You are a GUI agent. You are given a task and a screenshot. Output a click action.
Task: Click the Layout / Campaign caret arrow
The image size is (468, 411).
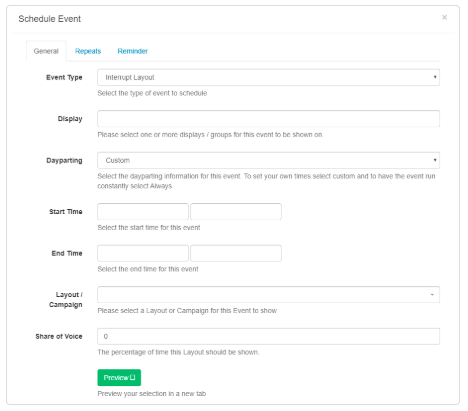432,295
